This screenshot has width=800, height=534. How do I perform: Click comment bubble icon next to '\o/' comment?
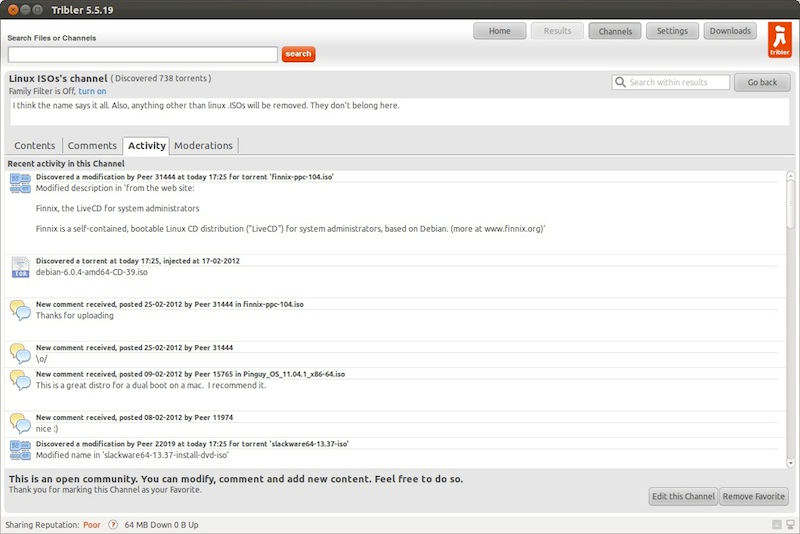[20, 353]
